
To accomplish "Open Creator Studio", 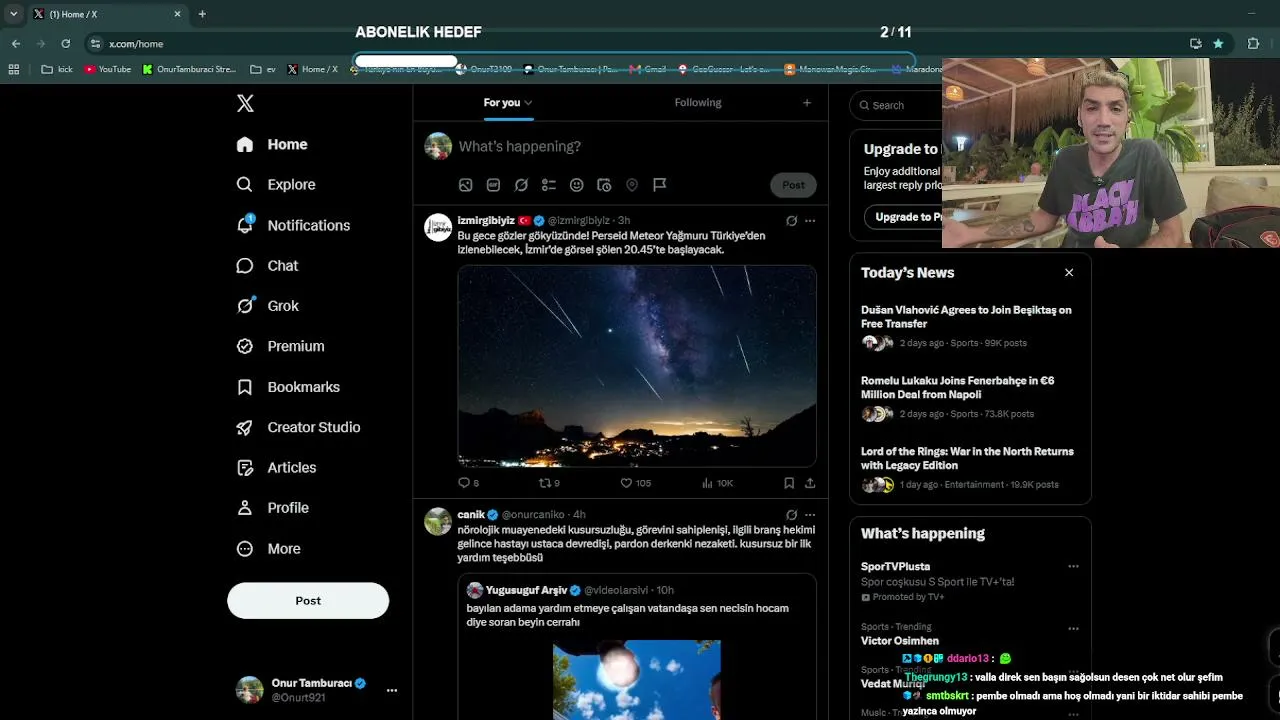I will (x=298, y=427).
